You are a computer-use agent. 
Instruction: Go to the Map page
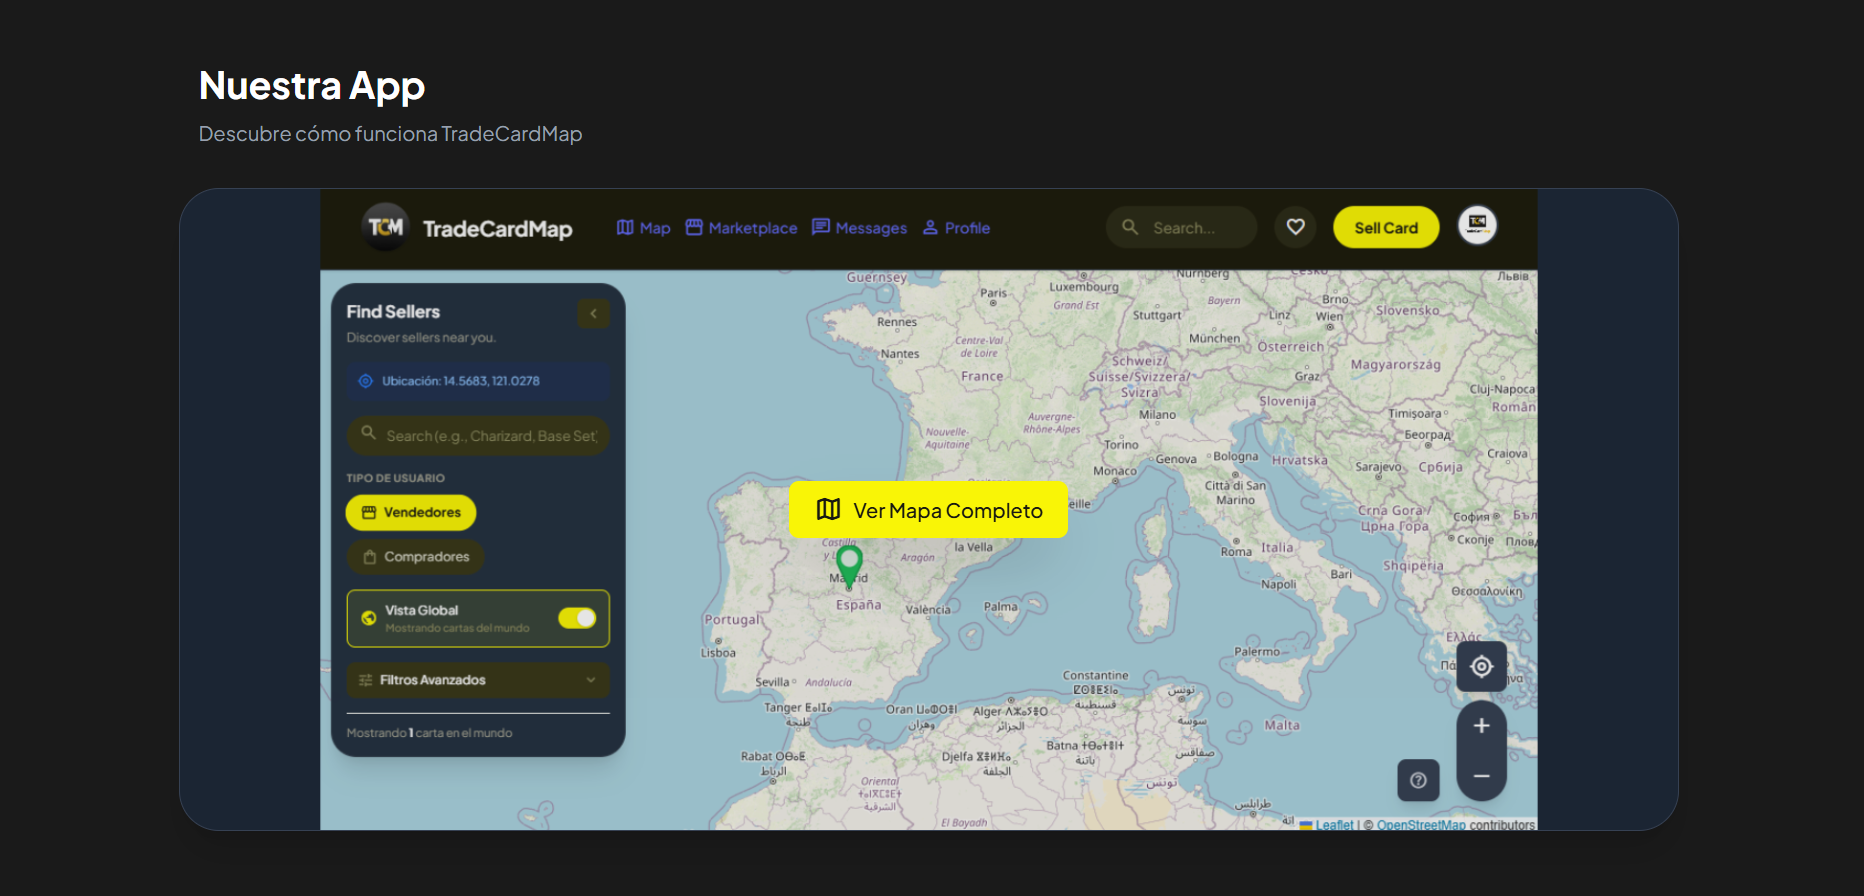643,228
